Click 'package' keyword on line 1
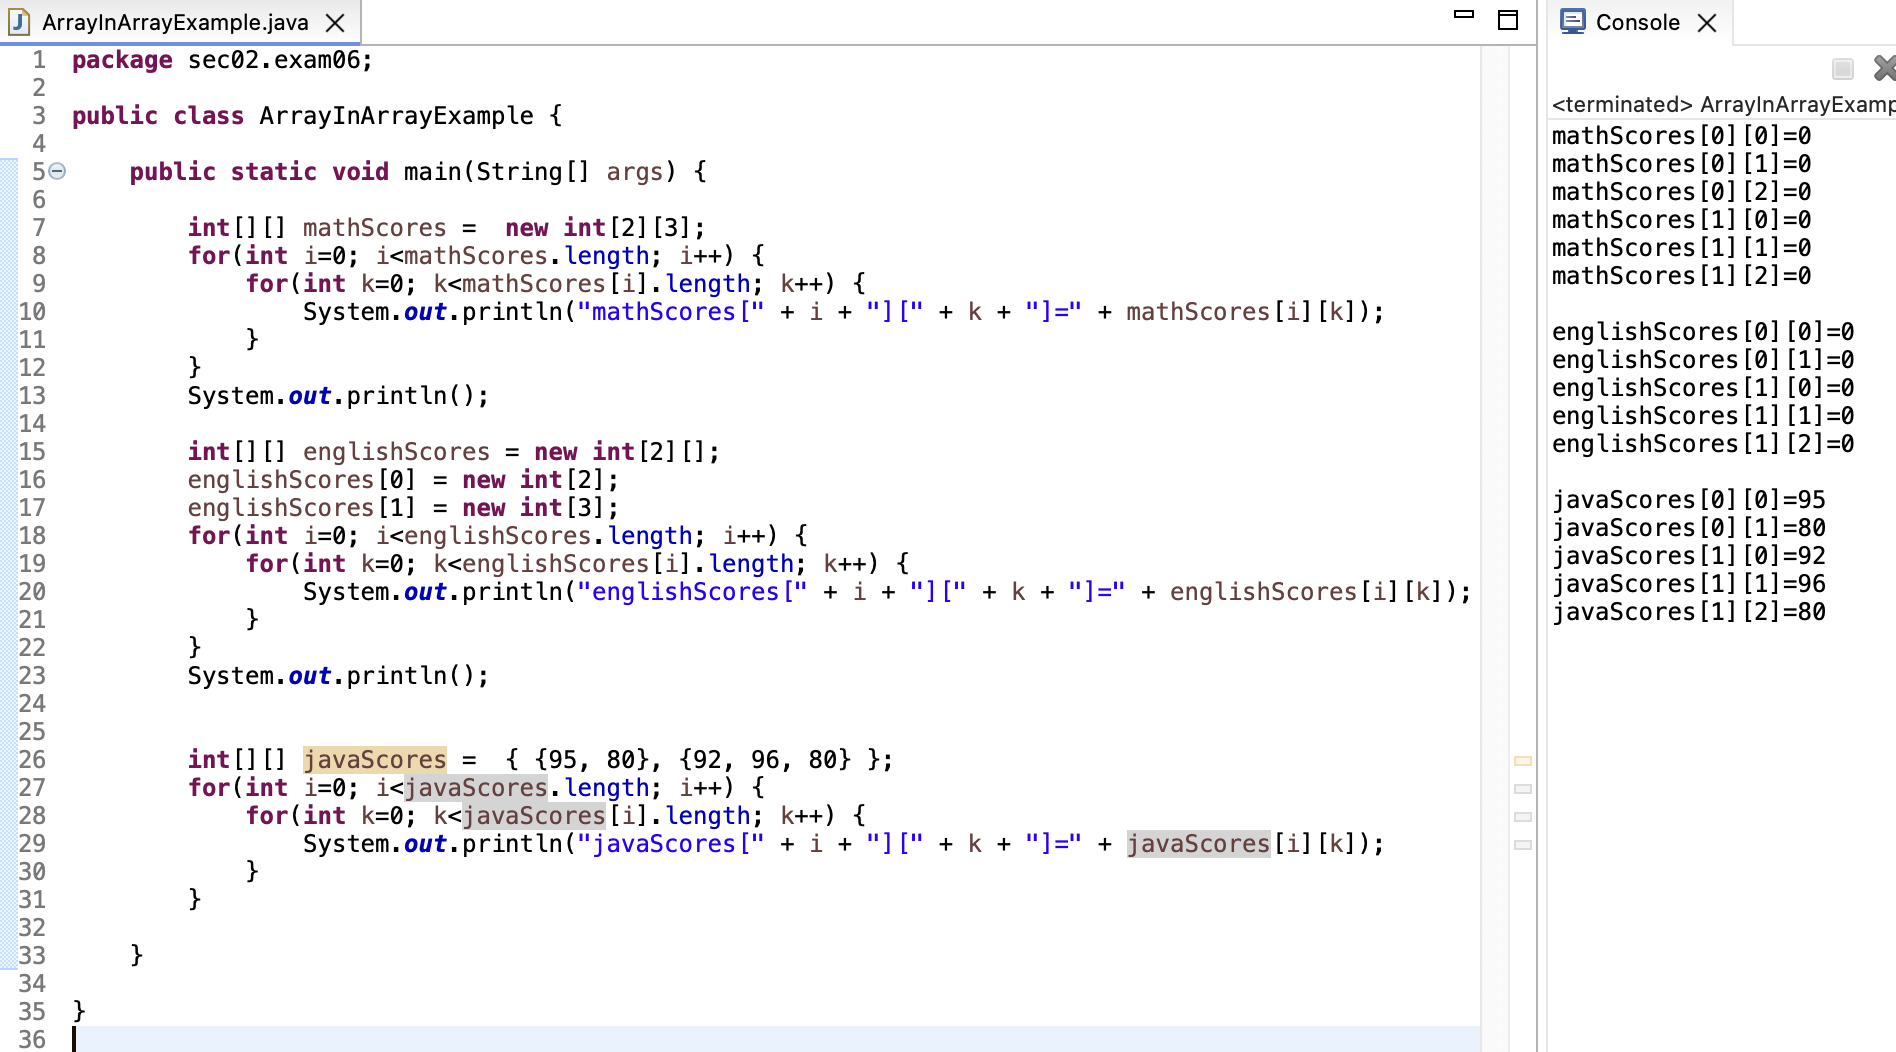Image resolution: width=1896 pixels, height=1052 pixels. [x=122, y=60]
